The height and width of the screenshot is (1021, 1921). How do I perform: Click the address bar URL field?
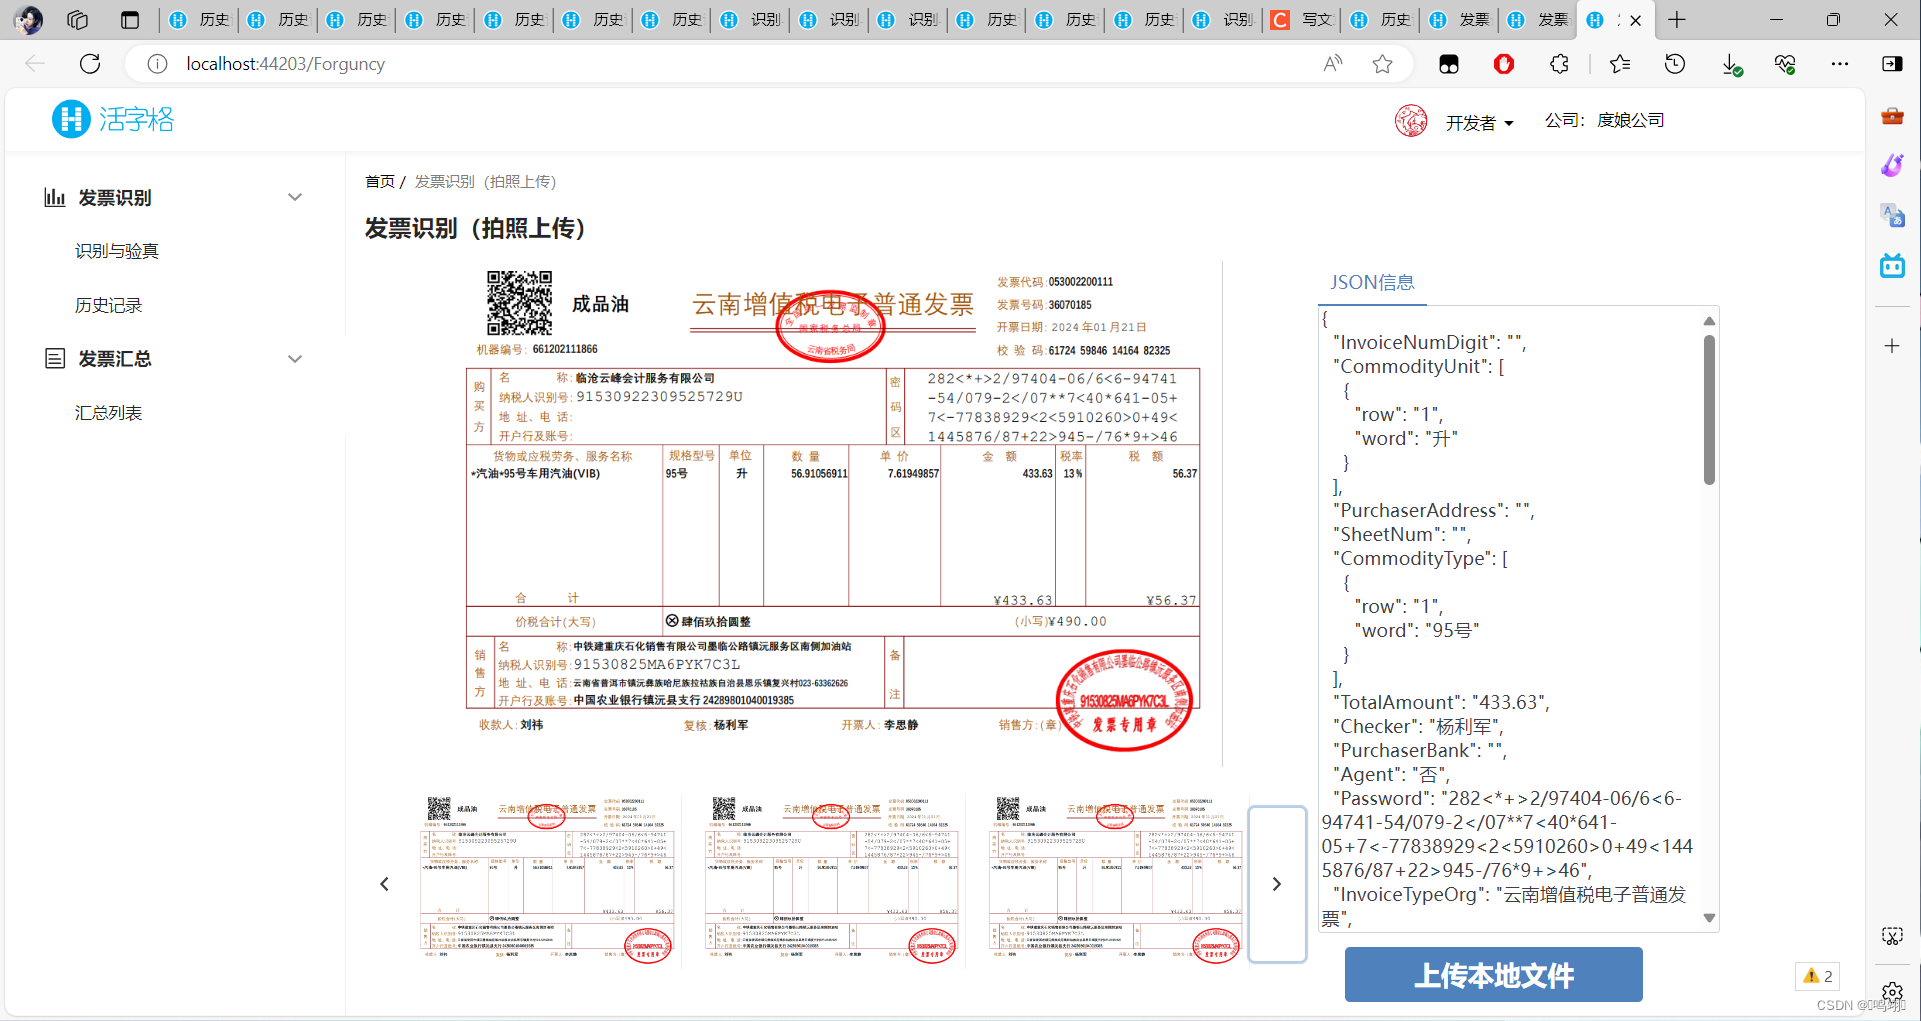tap(740, 64)
